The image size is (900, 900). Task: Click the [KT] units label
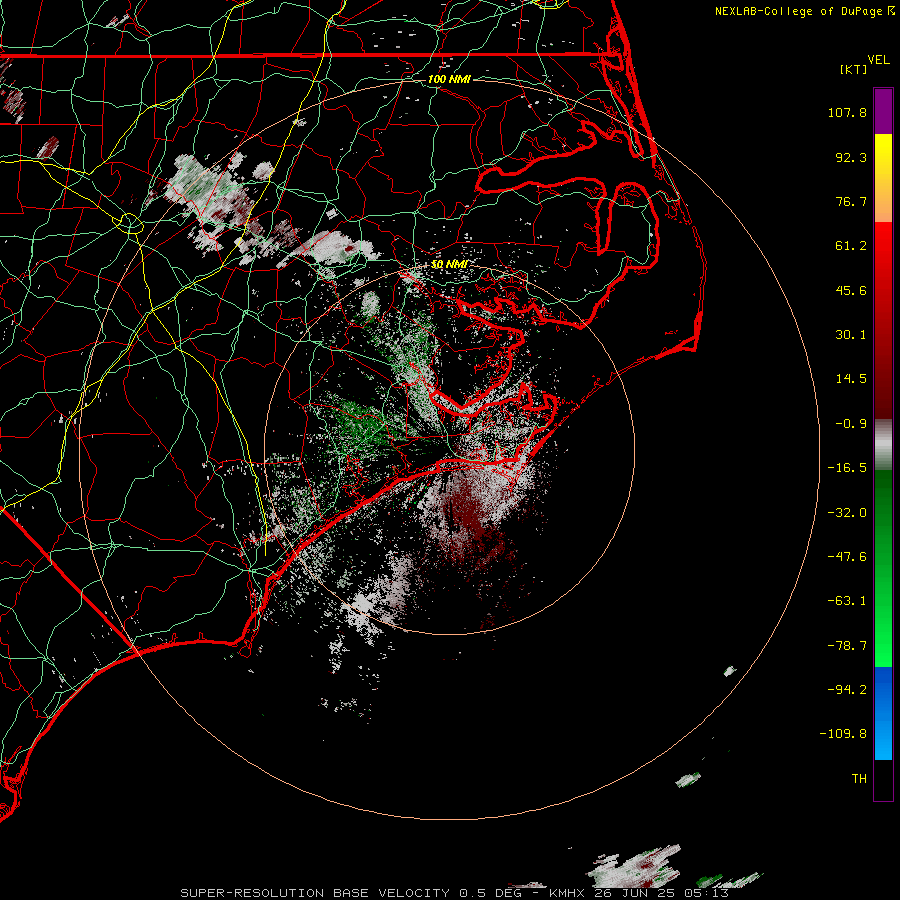coord(854,69)
